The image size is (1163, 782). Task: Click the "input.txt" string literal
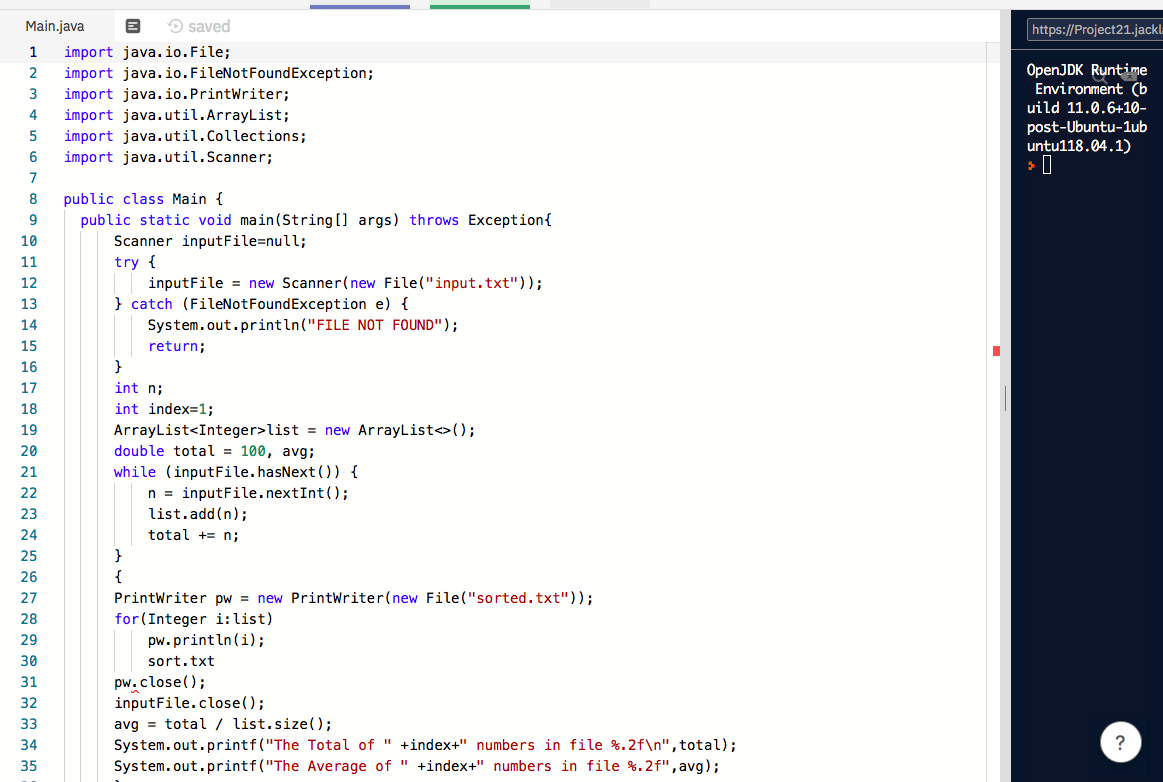[x=472, y=283]
